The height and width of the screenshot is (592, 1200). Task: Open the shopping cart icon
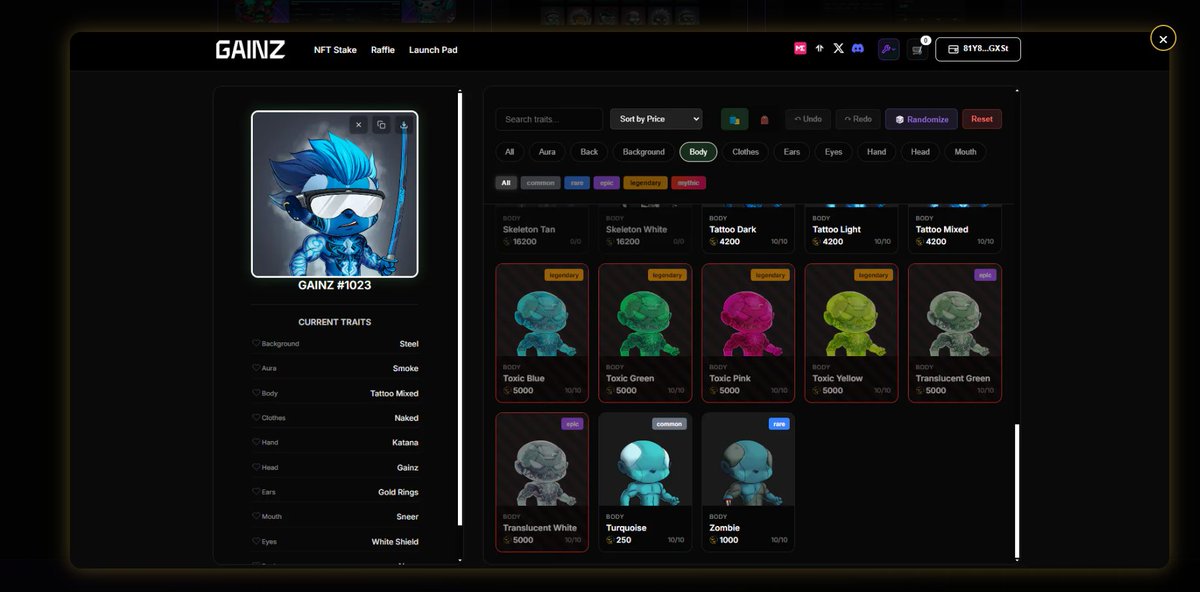pos(917,49)
